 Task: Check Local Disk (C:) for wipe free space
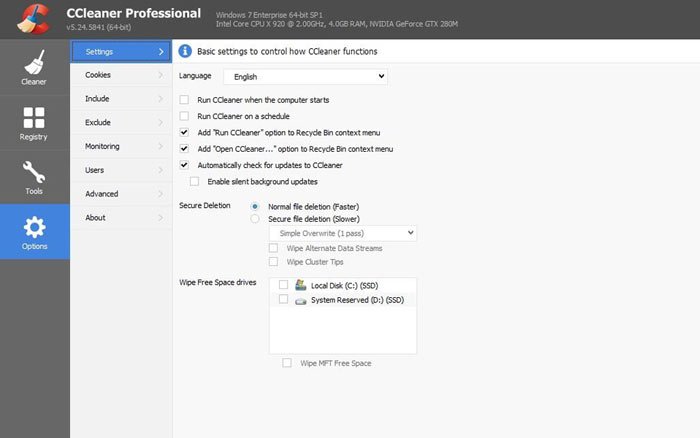[x=283, y=284]
